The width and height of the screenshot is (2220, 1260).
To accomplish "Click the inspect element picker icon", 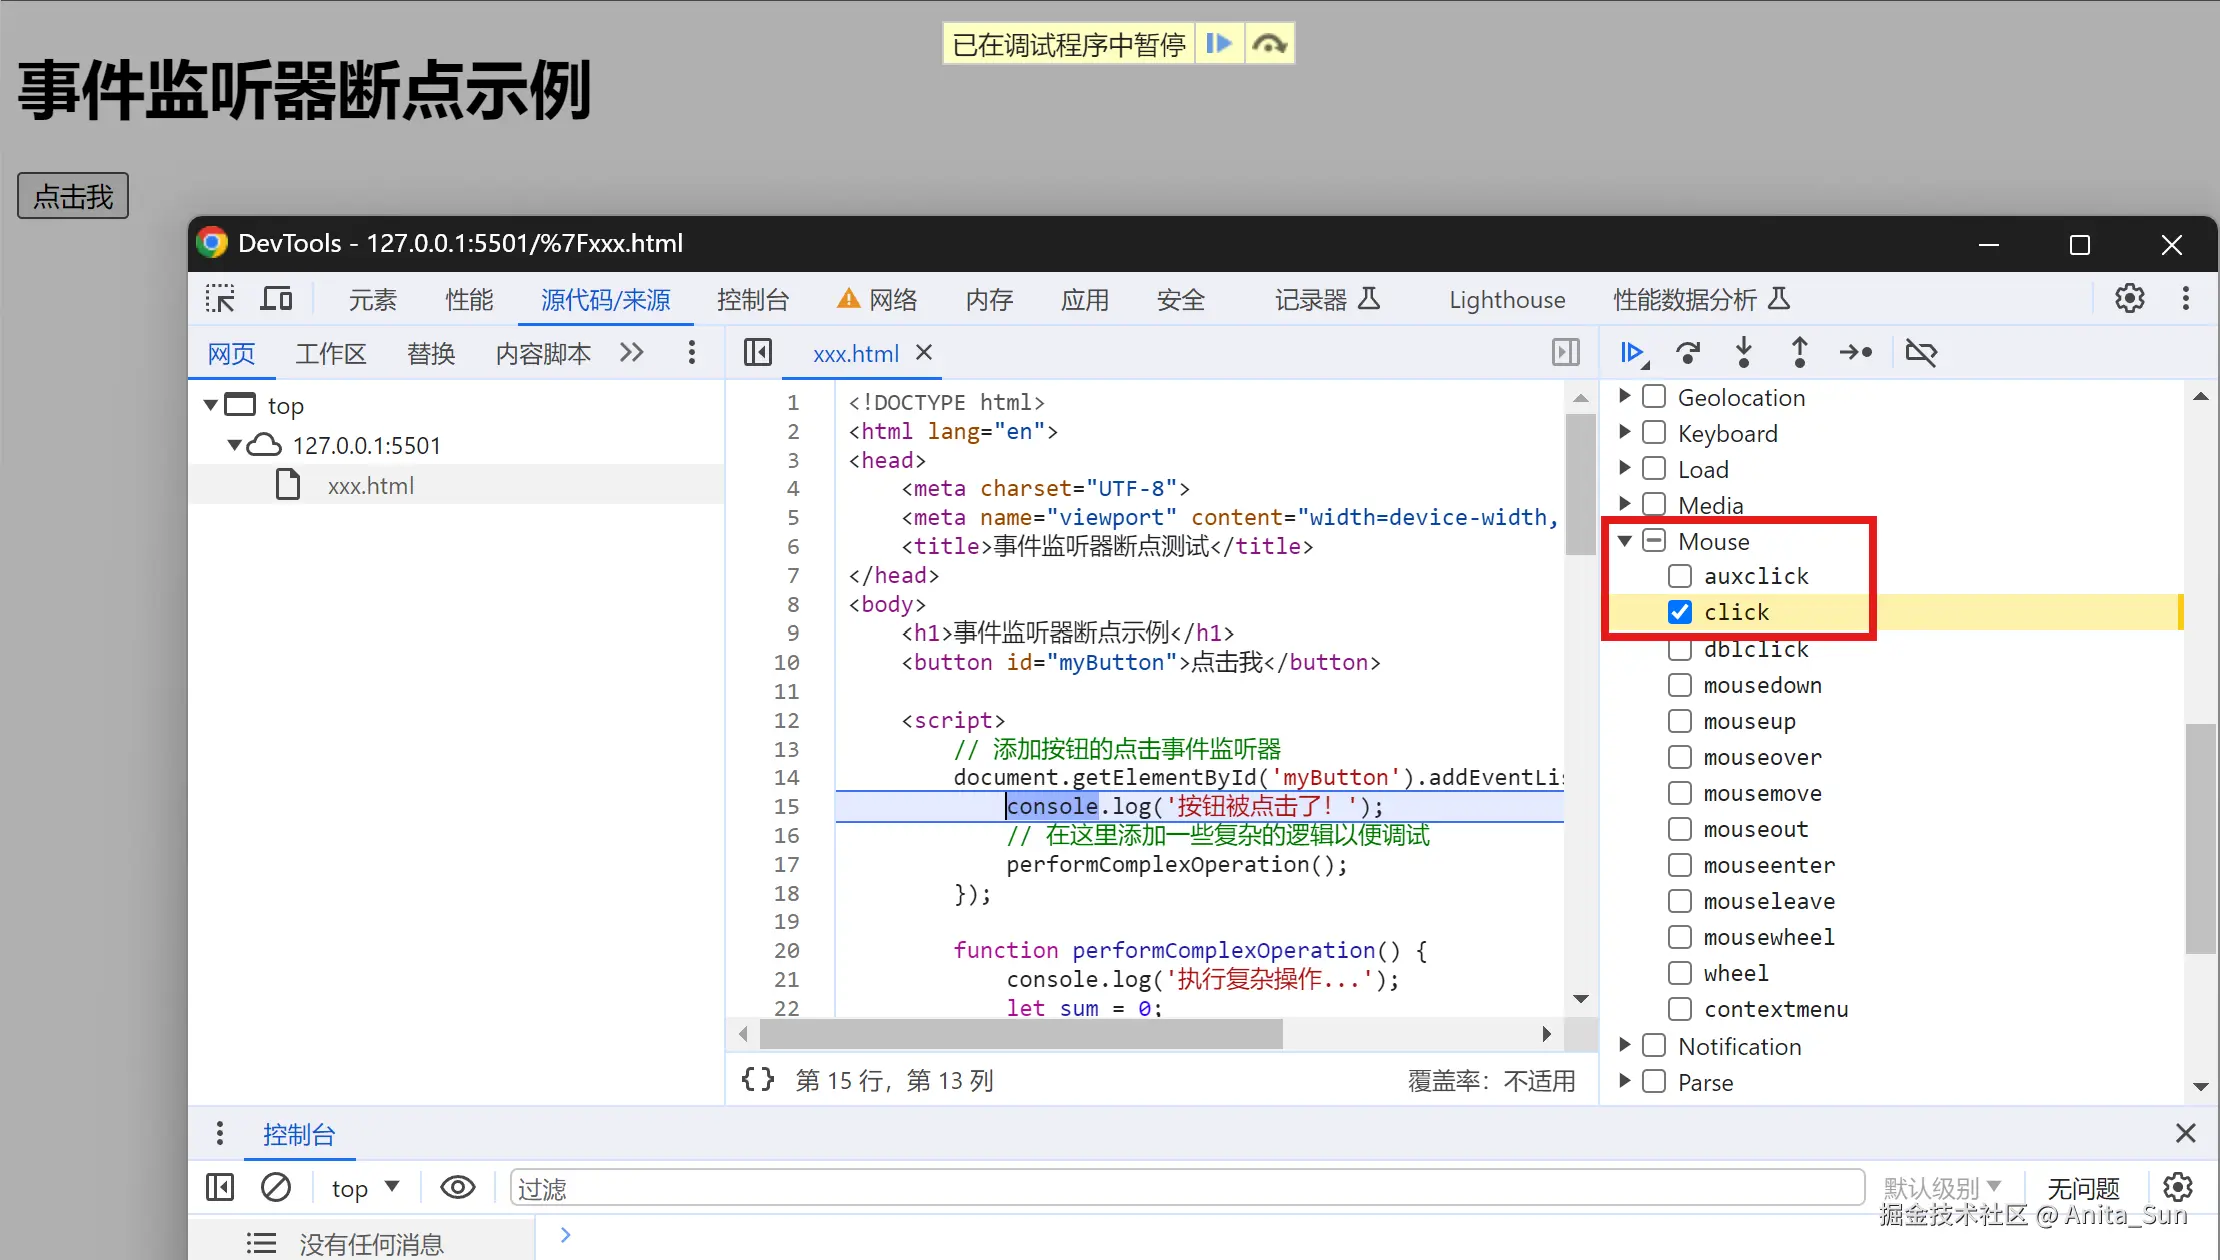I will pyautogui.click(x=220, y=299).
